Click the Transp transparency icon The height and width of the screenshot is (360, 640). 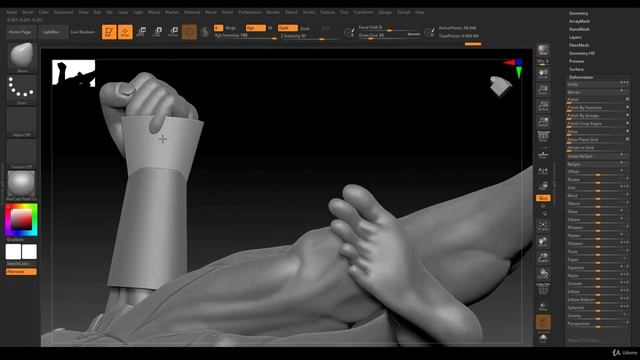pos(543,306)
